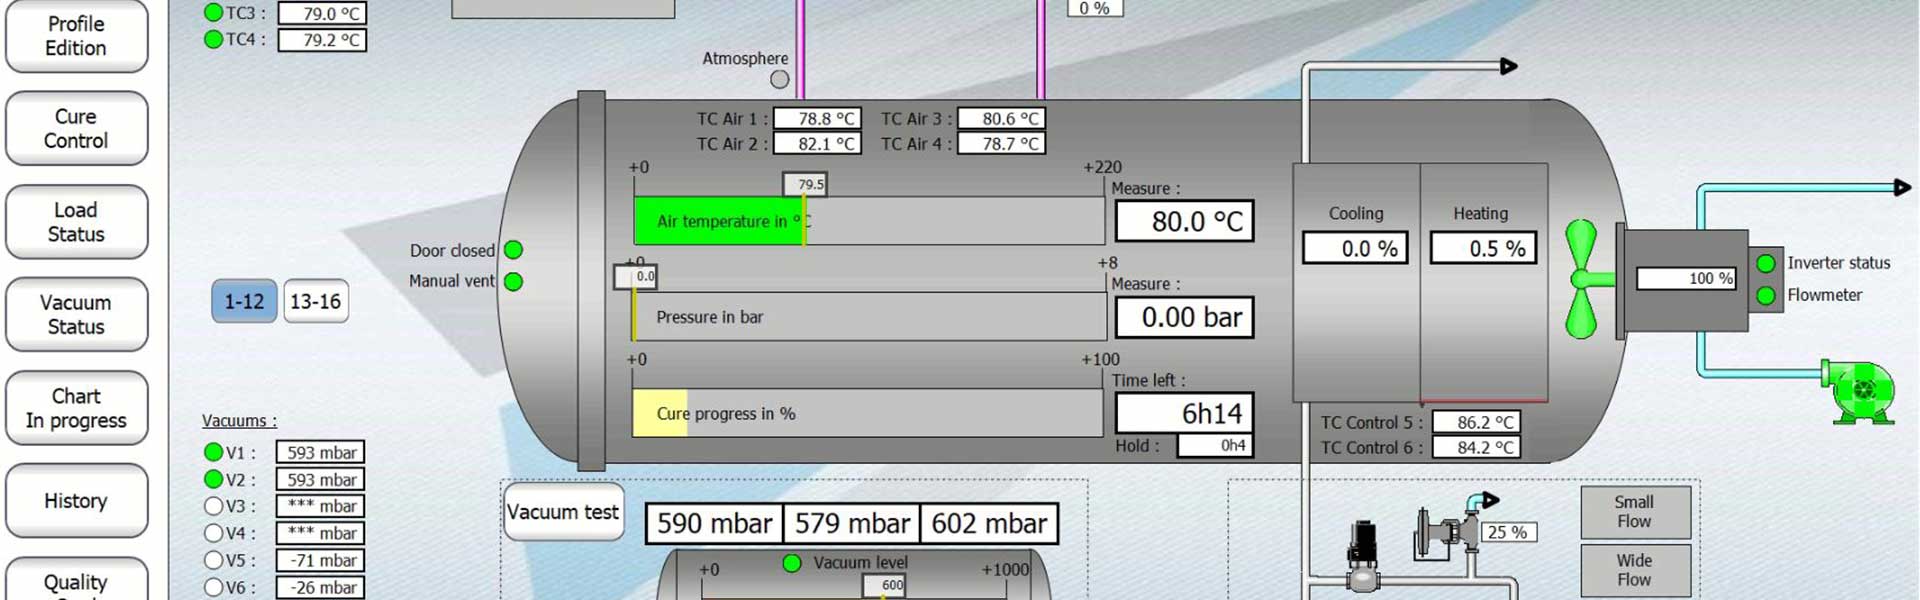Click the Manual vent green indicator
This screenshot has width=1920, height=600.
click(x=514, y=282)
